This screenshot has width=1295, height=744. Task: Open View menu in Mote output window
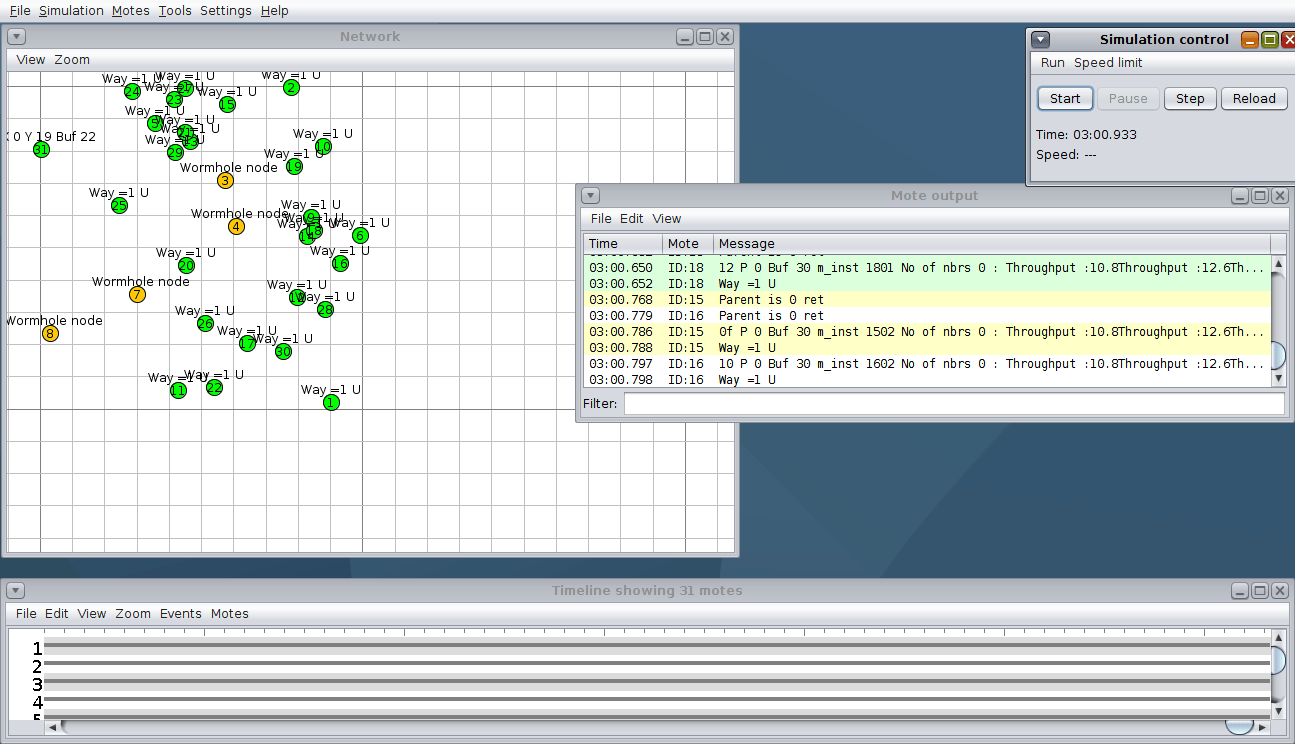pyautogui.click(x=667, y=219)
